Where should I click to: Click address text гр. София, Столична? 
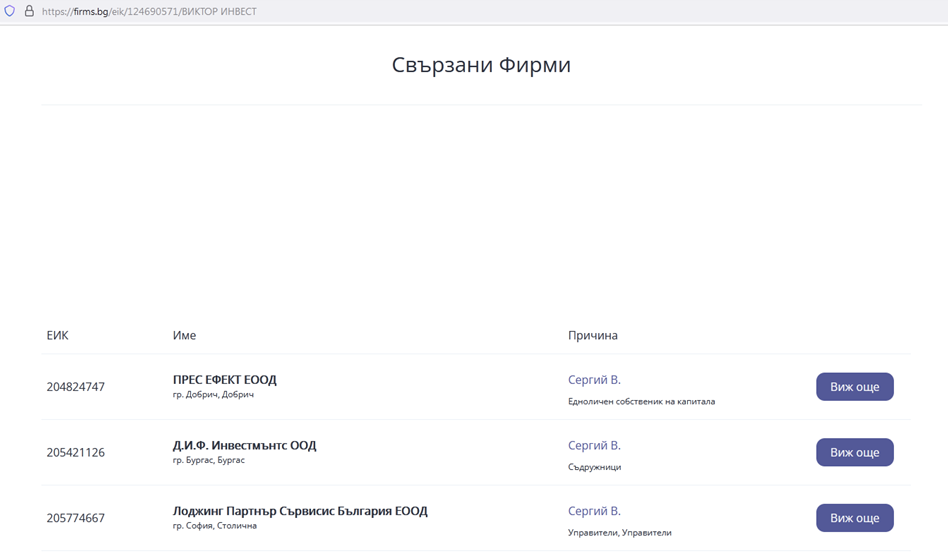[x=215, y=526]
